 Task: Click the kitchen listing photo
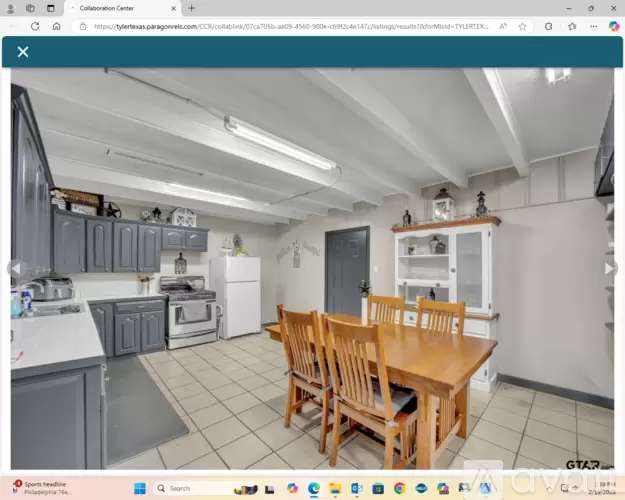(312, 268)
